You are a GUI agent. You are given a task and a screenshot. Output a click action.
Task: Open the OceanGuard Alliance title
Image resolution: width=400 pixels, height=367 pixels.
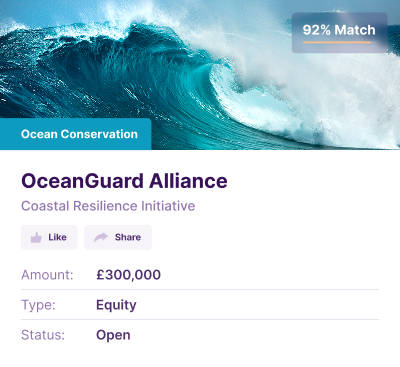point(124,181)
